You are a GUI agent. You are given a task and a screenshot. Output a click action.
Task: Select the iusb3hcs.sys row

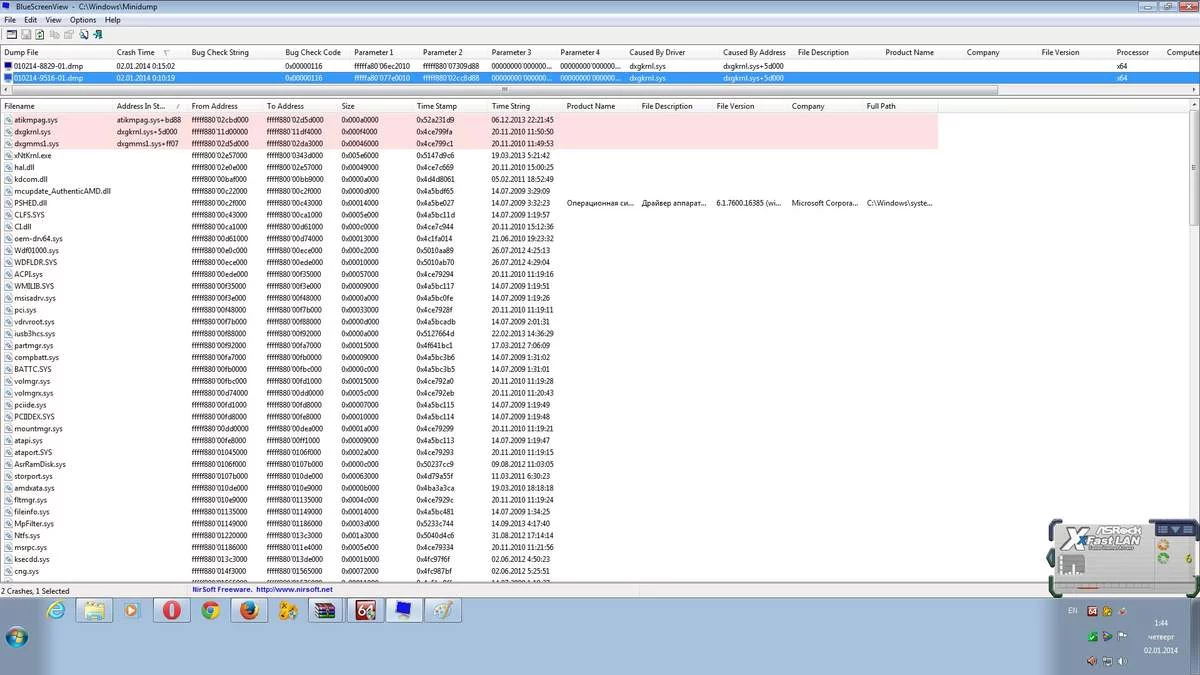[x=469, y=334]
